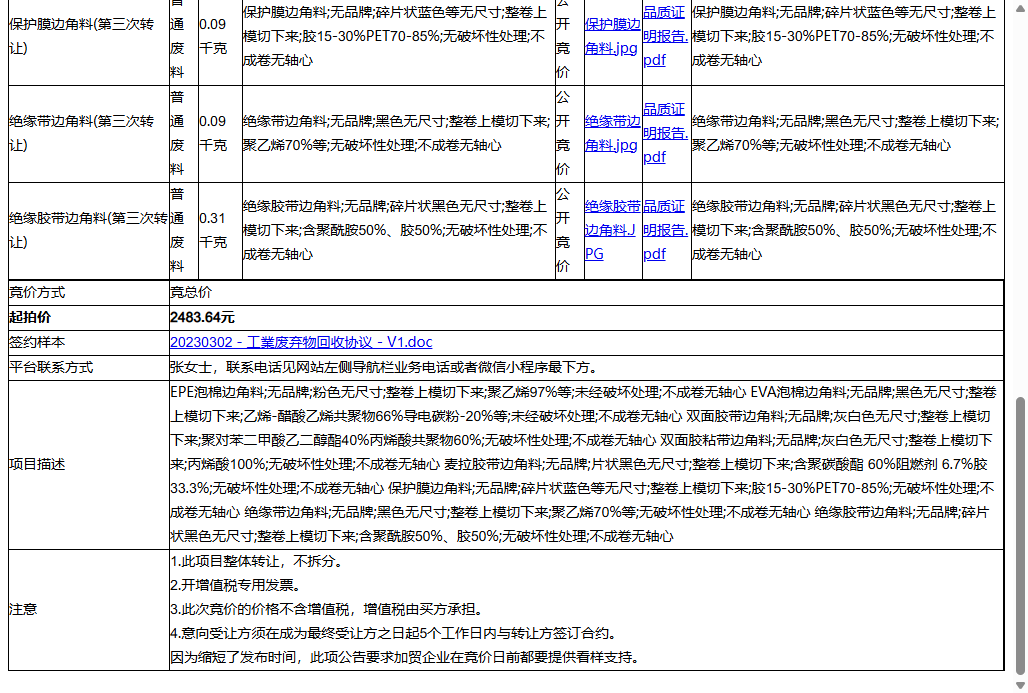Click the 平台联系方式 label cell
This screenshot has width=1028, height=693.
pyautogui.click(x=89, y=367)
